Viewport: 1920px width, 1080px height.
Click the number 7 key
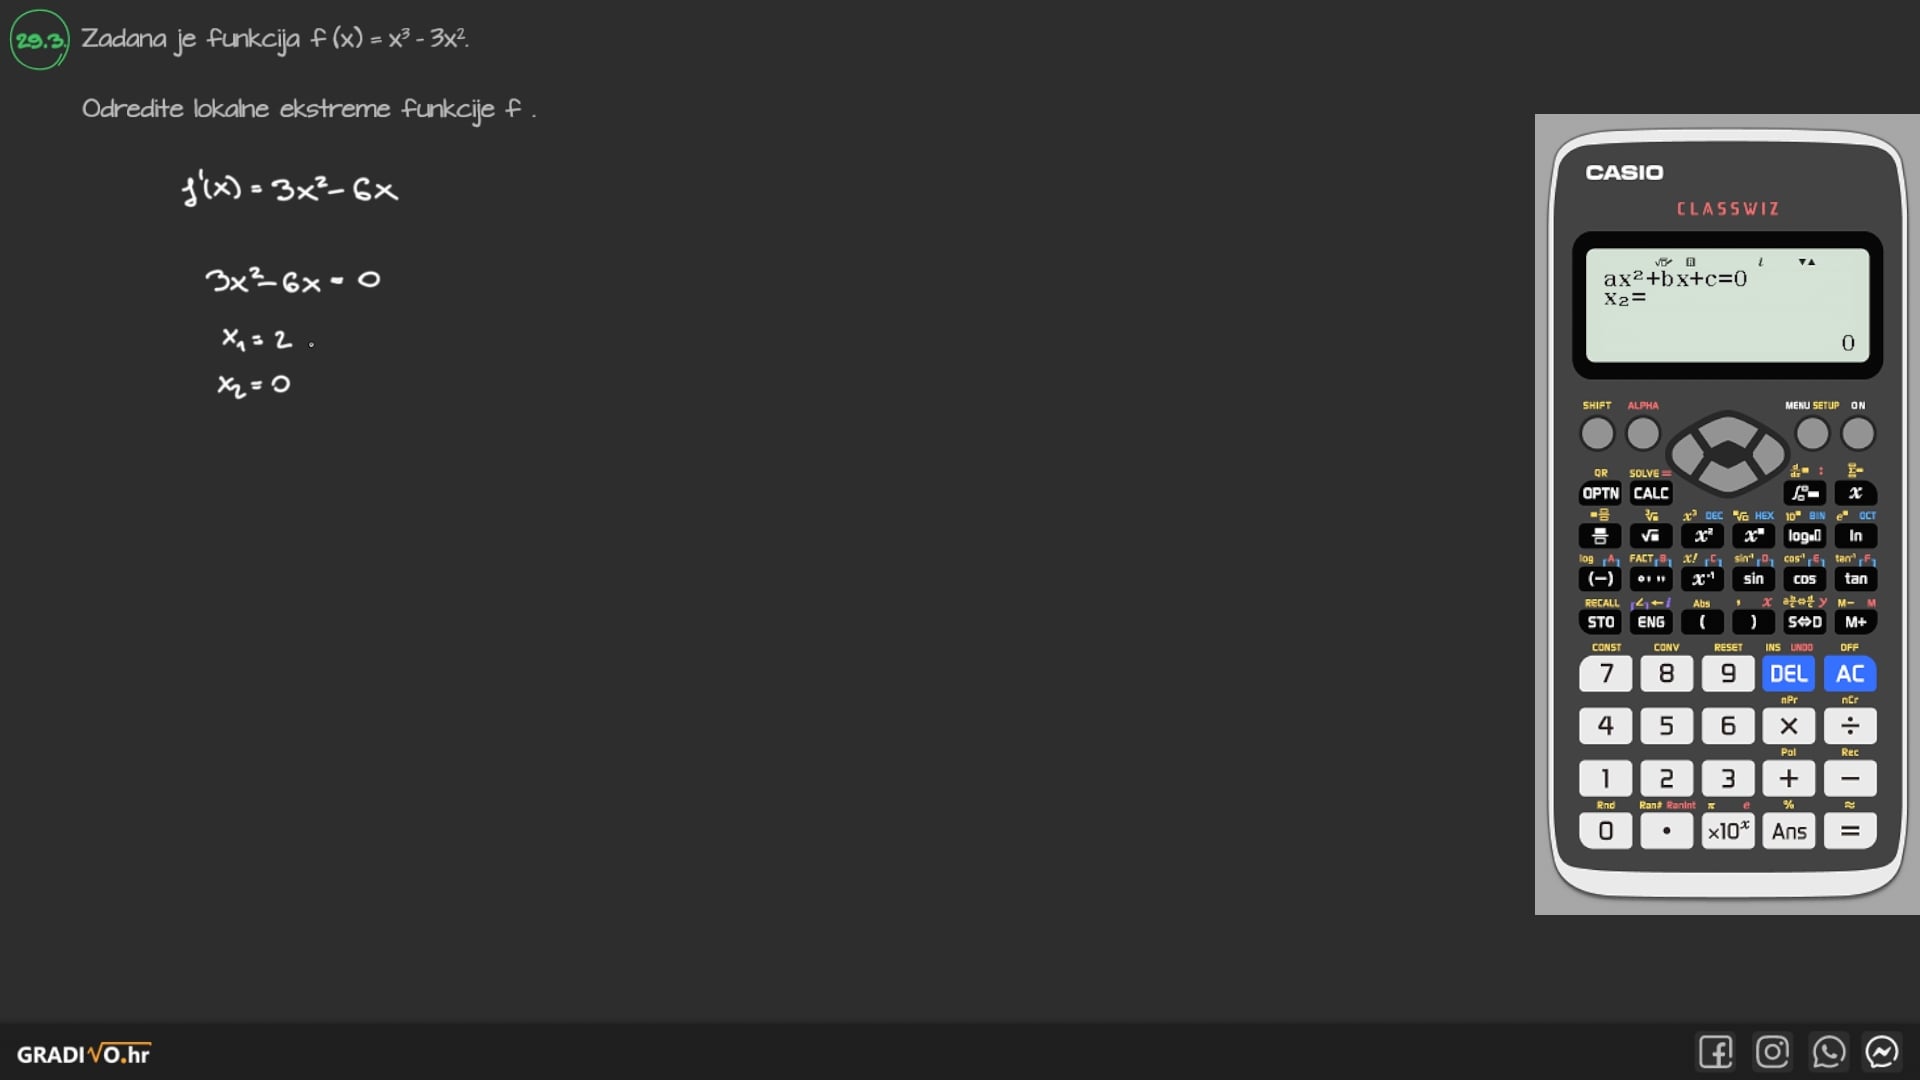pyautogui.click(x=1606, y=674)
